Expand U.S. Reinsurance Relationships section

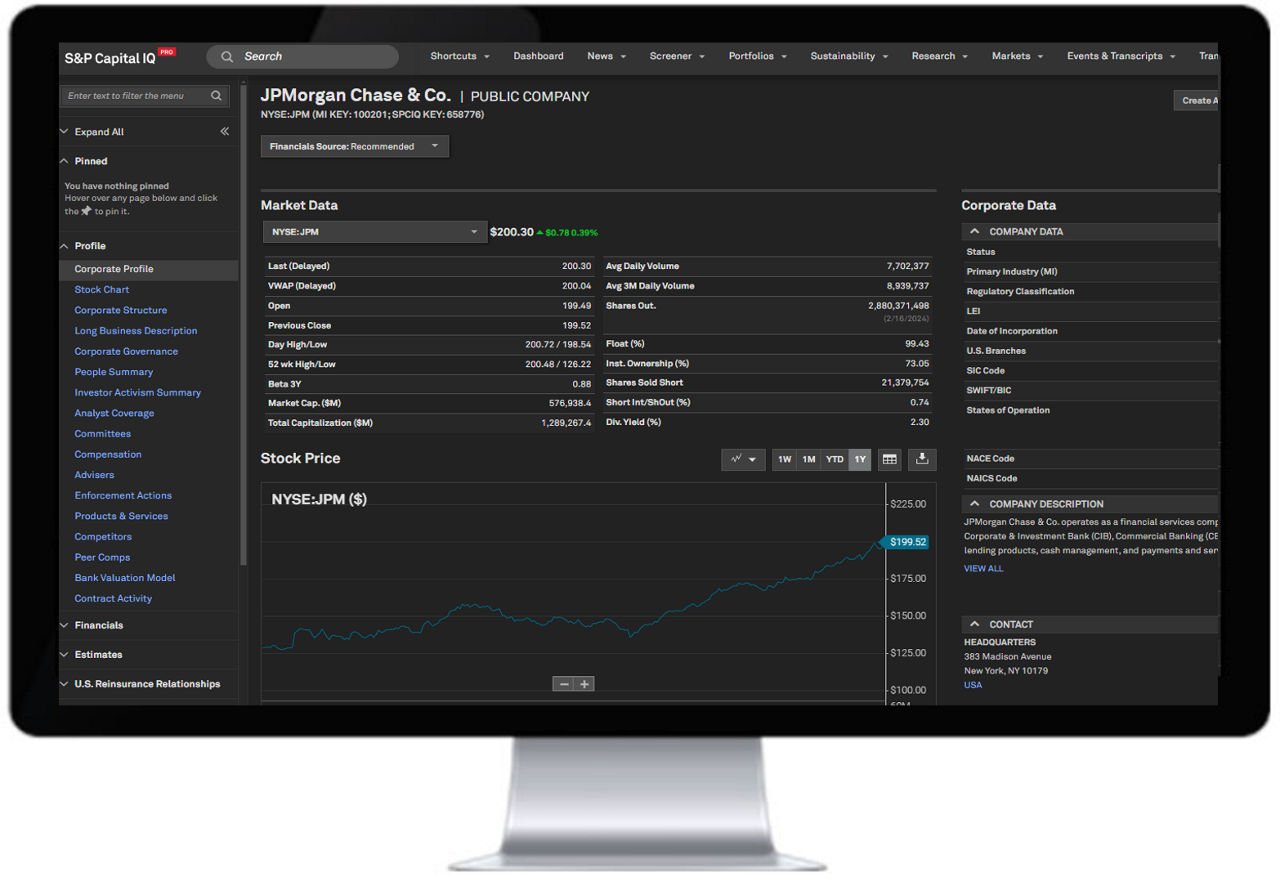65,684
